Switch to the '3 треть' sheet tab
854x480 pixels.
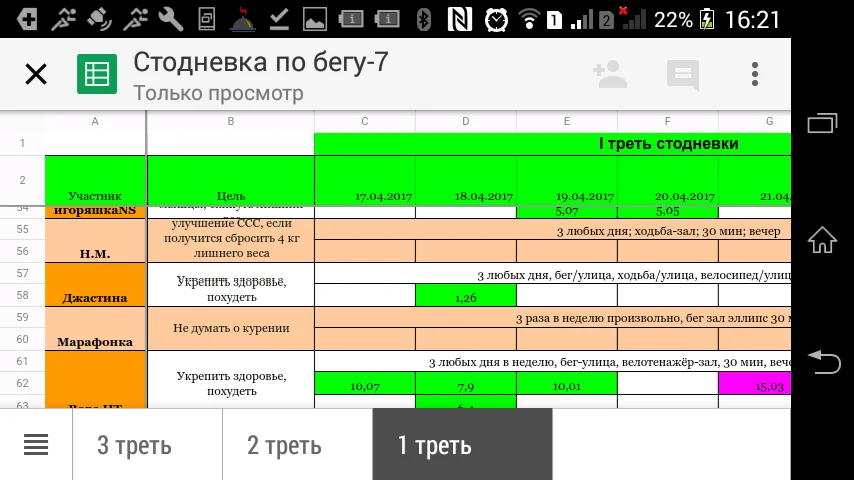click(x=147, y=445)
